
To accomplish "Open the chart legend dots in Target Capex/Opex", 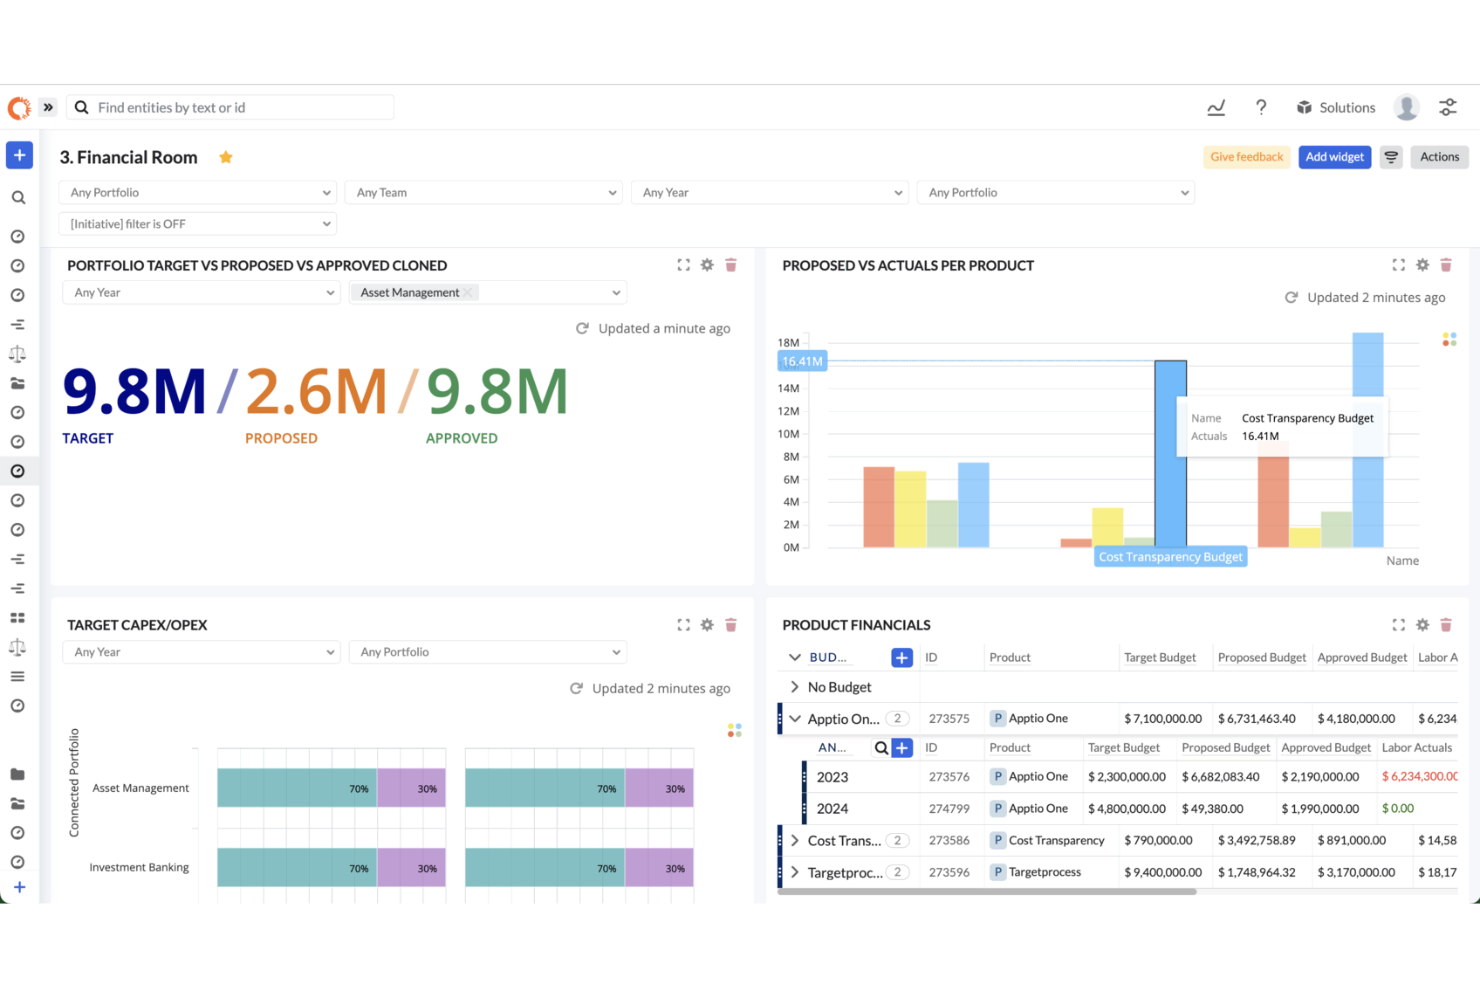I will [735, 731].
